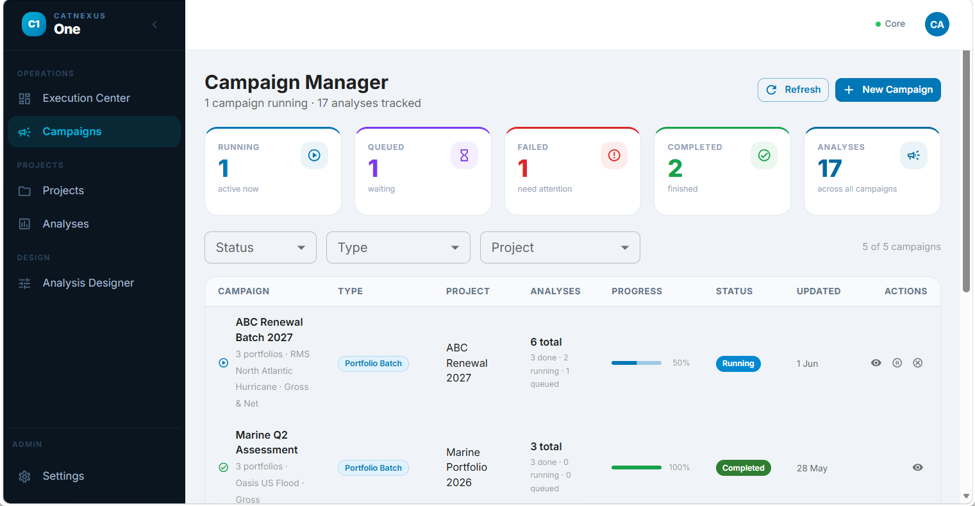
Task: Click the Analysis Designer sliders icon
Action: point(24,283)
